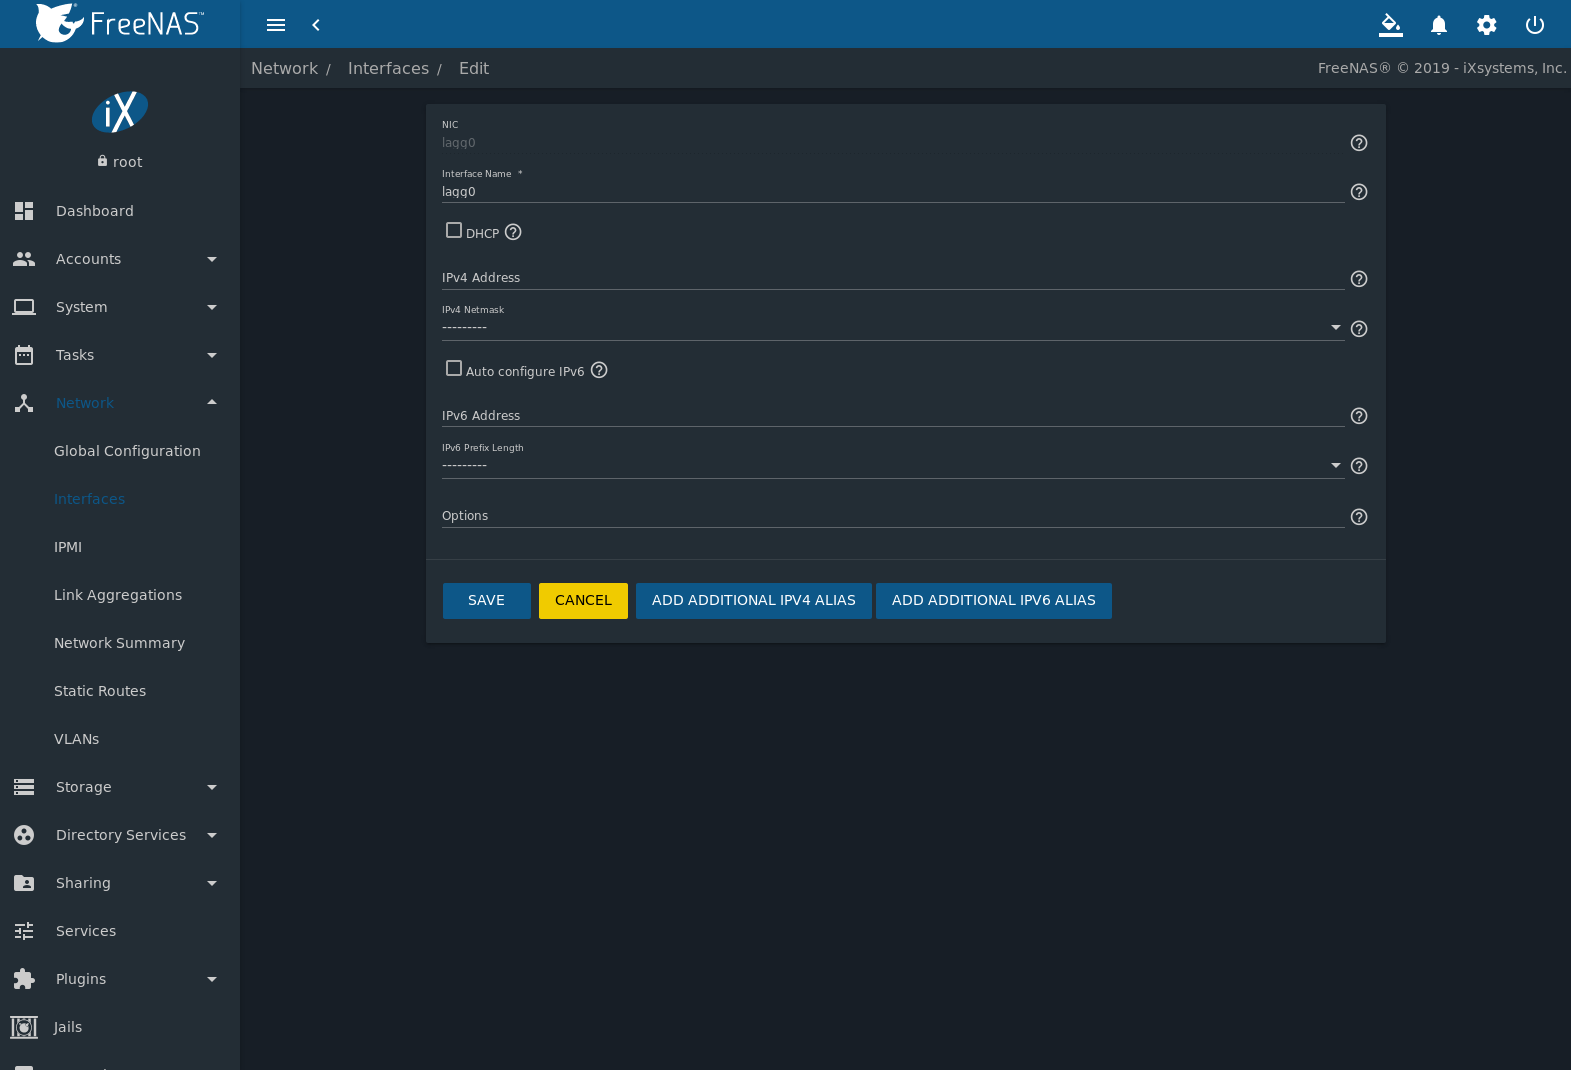This screenshot has height=1070, width=1571.
Task: Click the Dashboard grid icon
Action: 24,211
